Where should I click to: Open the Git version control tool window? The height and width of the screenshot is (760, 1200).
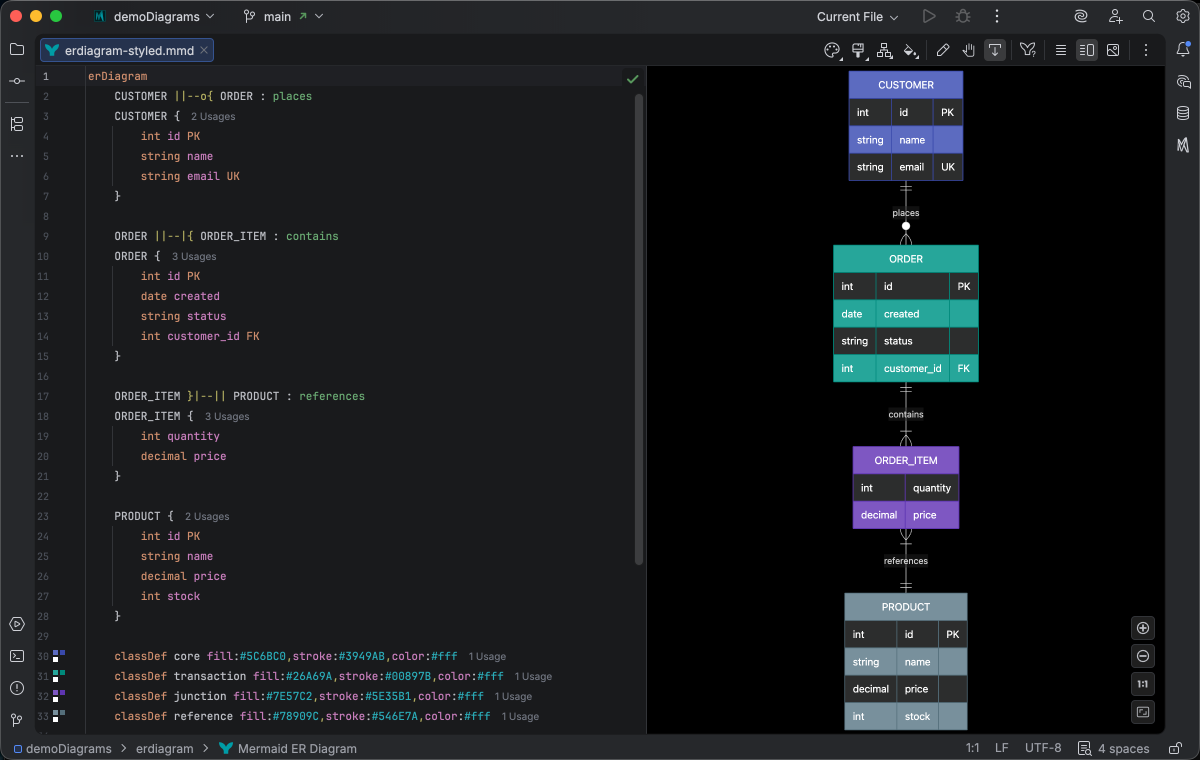pyautogui.click(x=17, y=720)
